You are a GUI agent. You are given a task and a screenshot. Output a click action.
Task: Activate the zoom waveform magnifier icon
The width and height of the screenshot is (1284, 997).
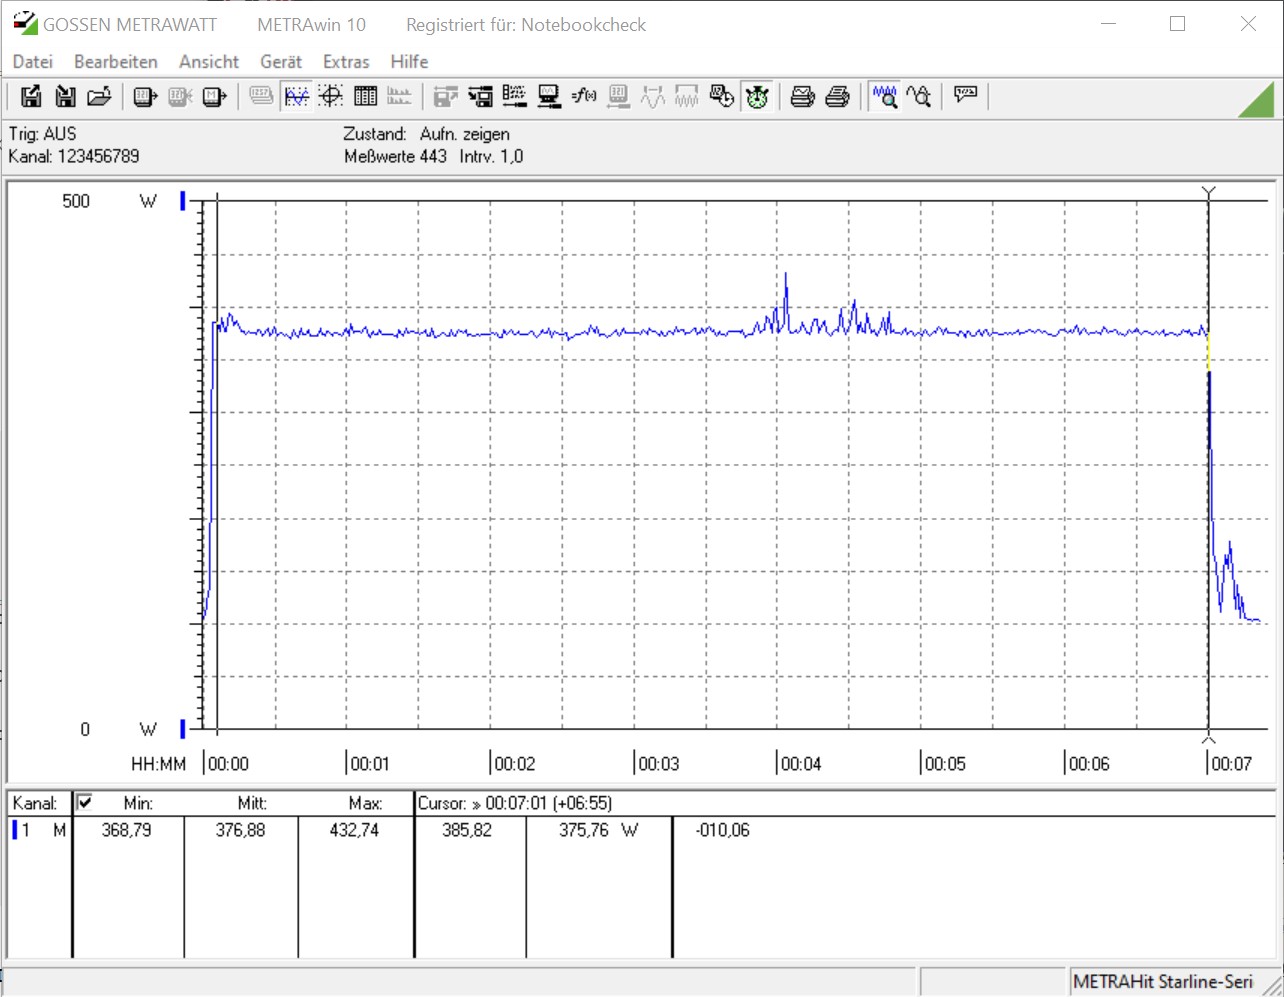click(884, 96)
